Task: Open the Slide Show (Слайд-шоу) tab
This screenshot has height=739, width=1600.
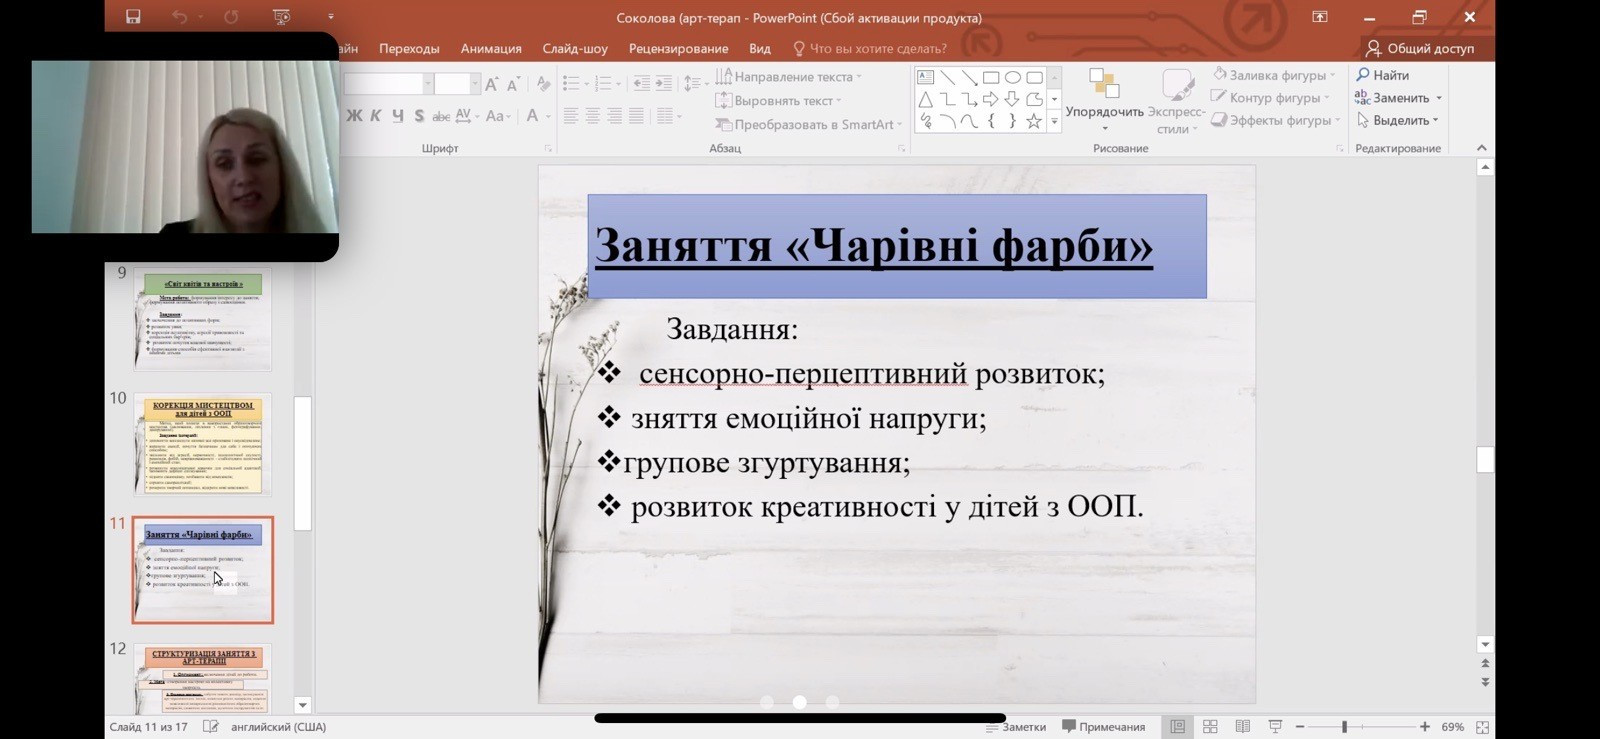Action: [x=575, y=48]
